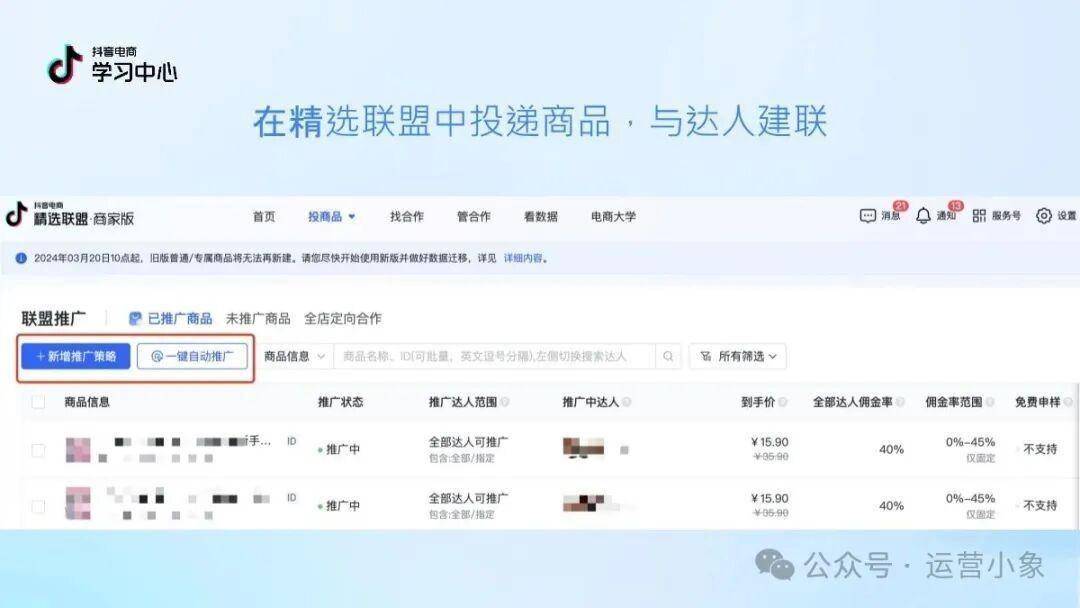Switch to the 未推广商品 tab

point(258,318)
